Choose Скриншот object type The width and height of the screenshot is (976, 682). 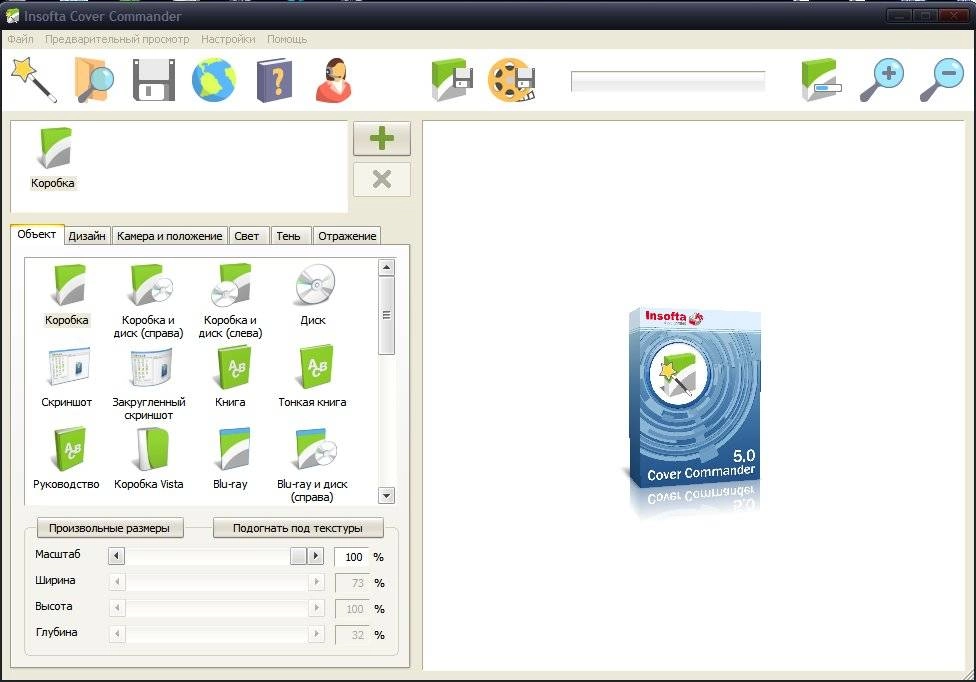(67, 377)
